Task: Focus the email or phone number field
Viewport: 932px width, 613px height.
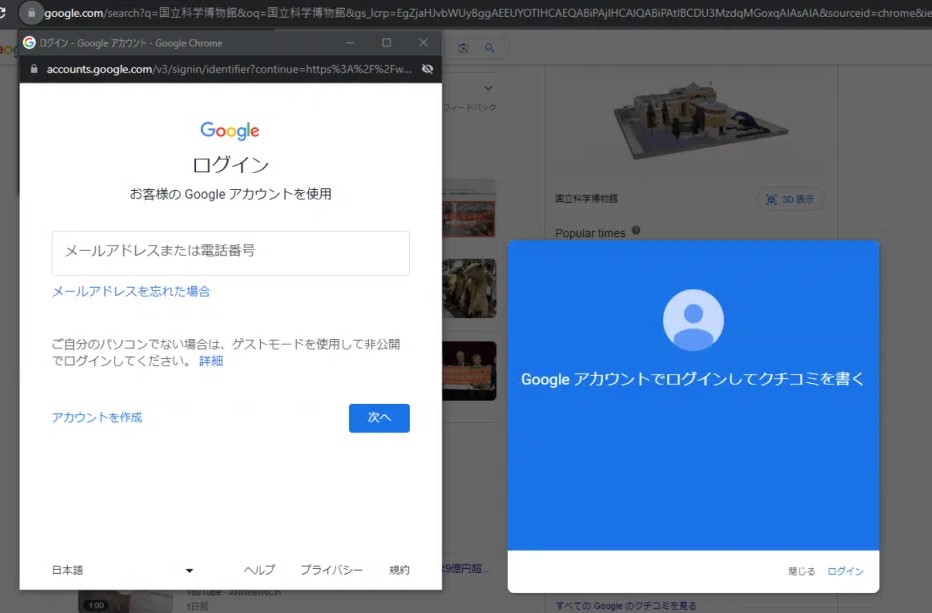Action: pos(230,253)
